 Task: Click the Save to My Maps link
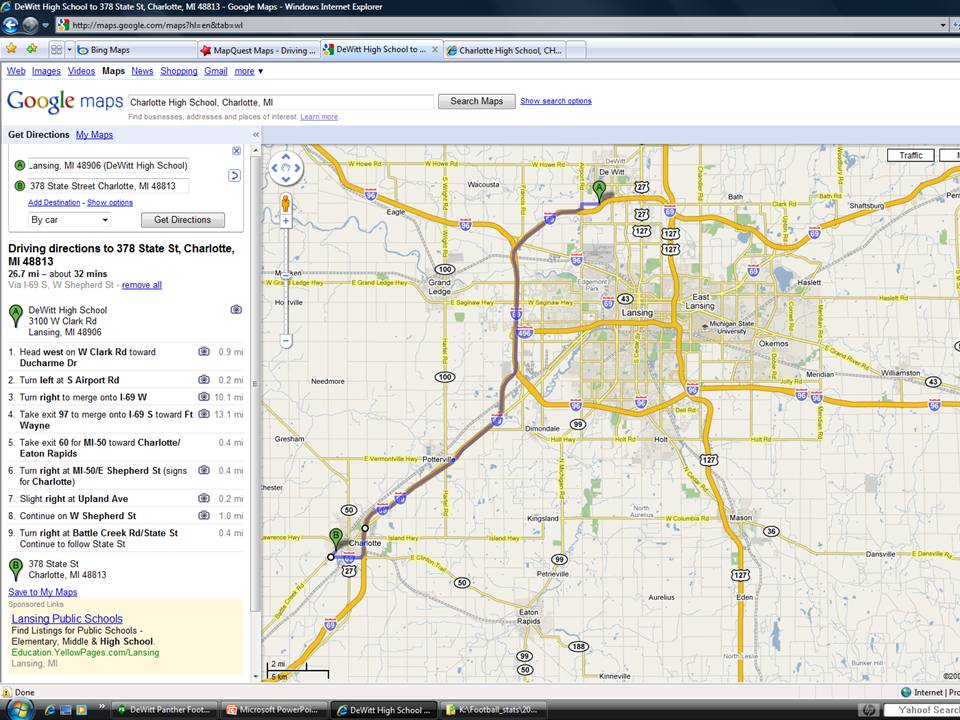tap(42, 592)
